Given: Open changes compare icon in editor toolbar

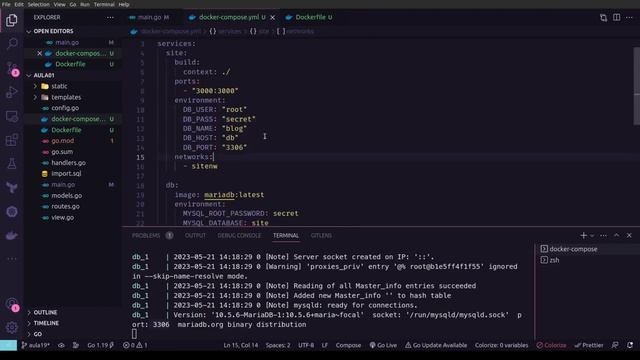Looking at the screenshot, I should coord(603,17).
